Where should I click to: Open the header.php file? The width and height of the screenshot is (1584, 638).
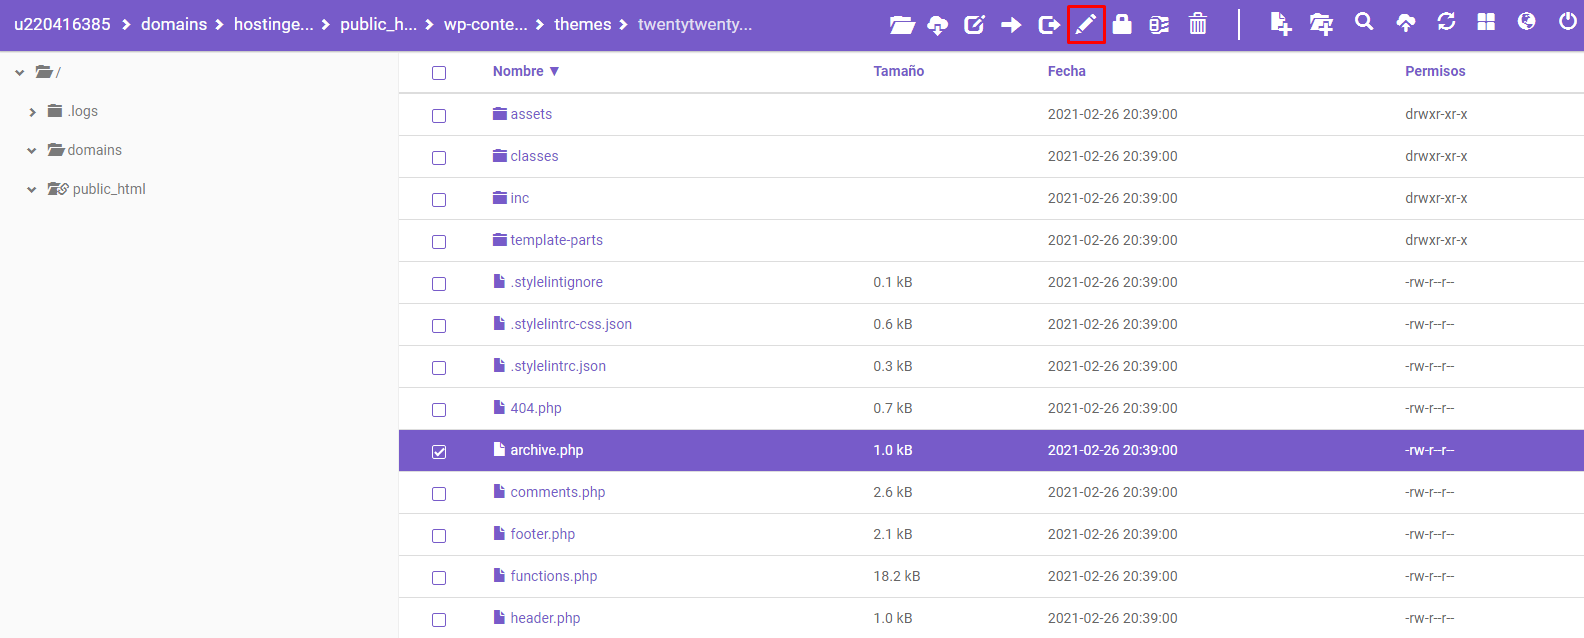(x=545, y=618)
